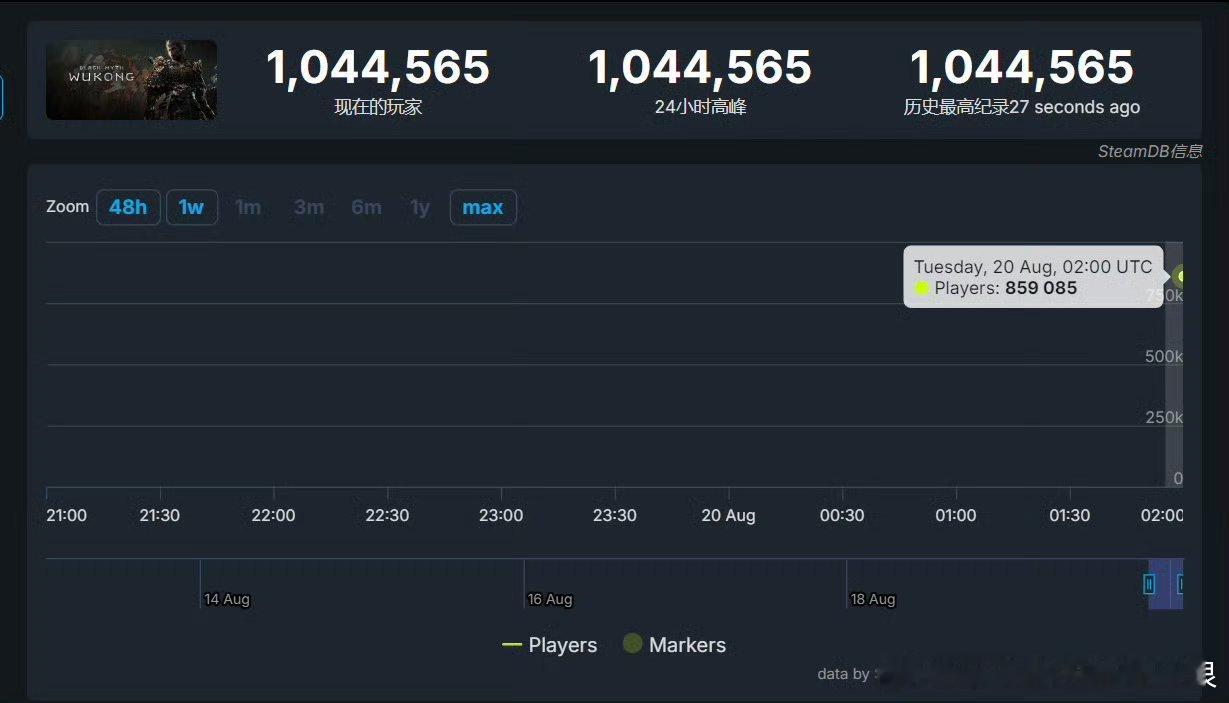Screen dimensions: 1229x703
Task: Click the 01:00 axis label
Action: click(955, 515)
